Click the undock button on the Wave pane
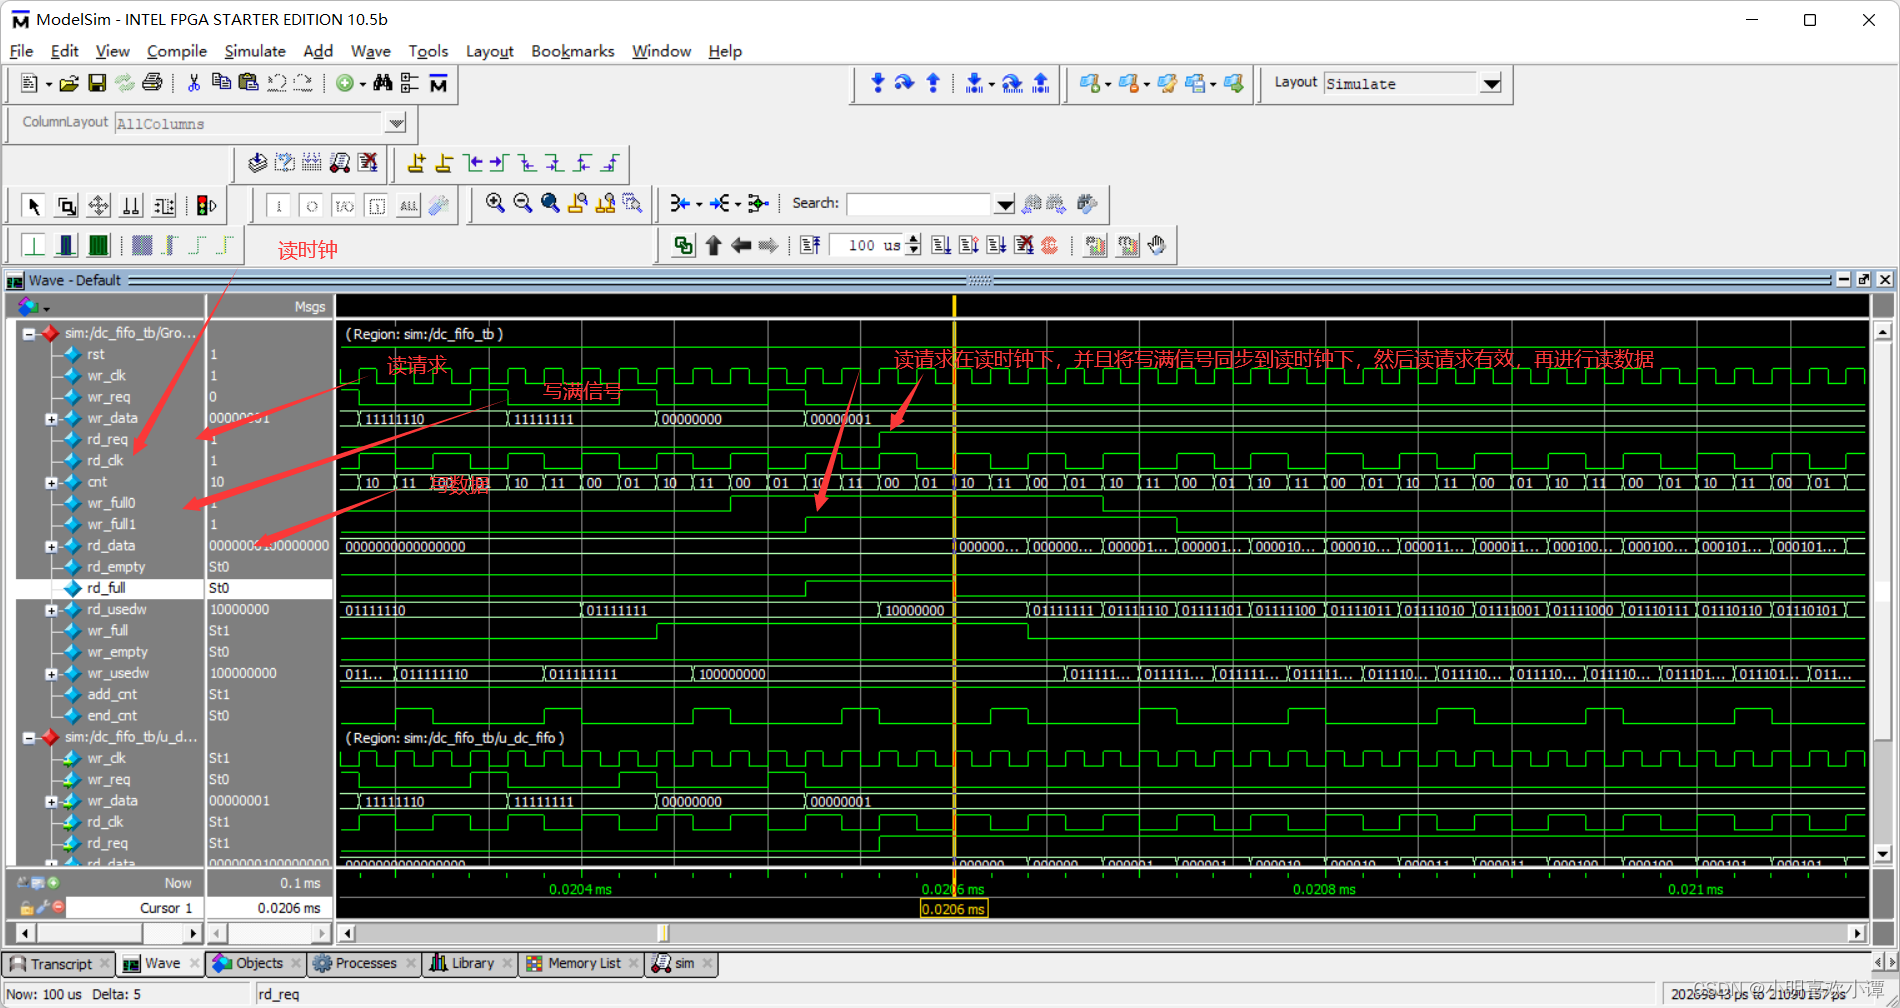1900x1008 pixels. pos(1864,280)
